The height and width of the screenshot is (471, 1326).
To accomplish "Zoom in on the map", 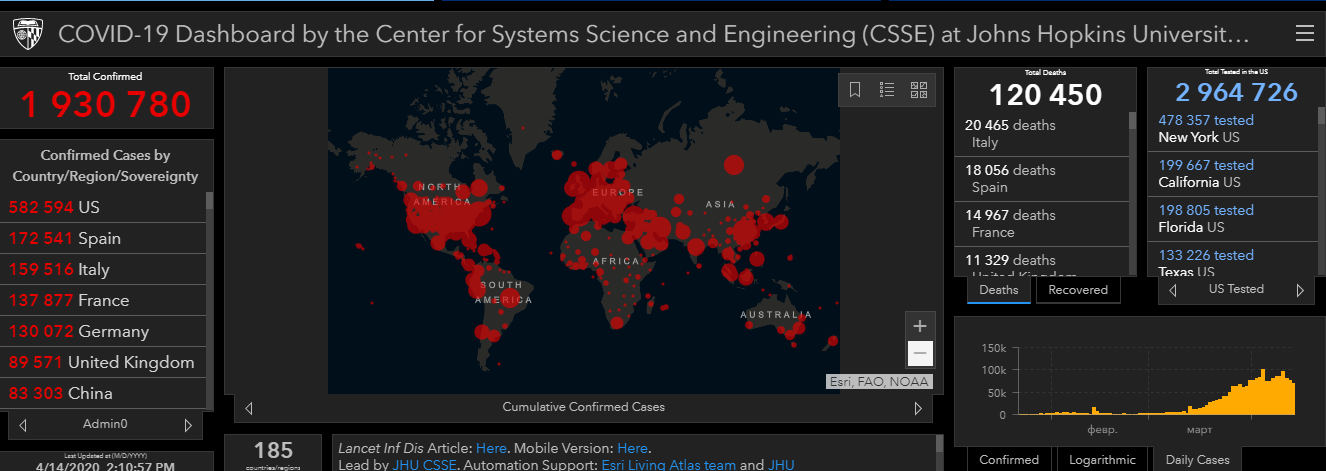I will pyautogui.click(x=921, y=326).
